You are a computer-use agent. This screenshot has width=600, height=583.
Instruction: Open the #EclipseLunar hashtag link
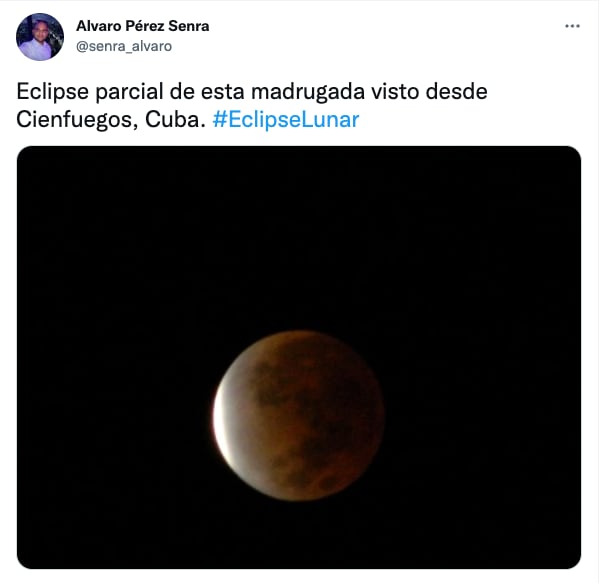285,119
